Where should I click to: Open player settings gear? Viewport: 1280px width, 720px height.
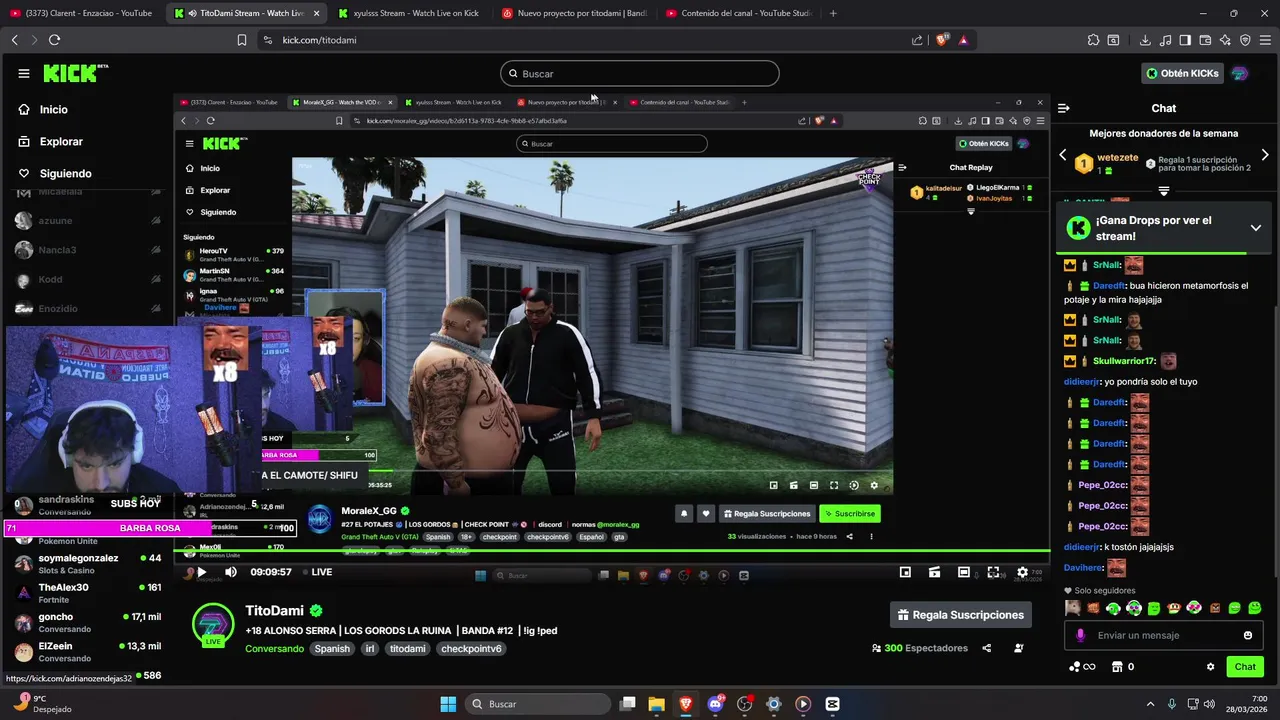(1022, 572)
